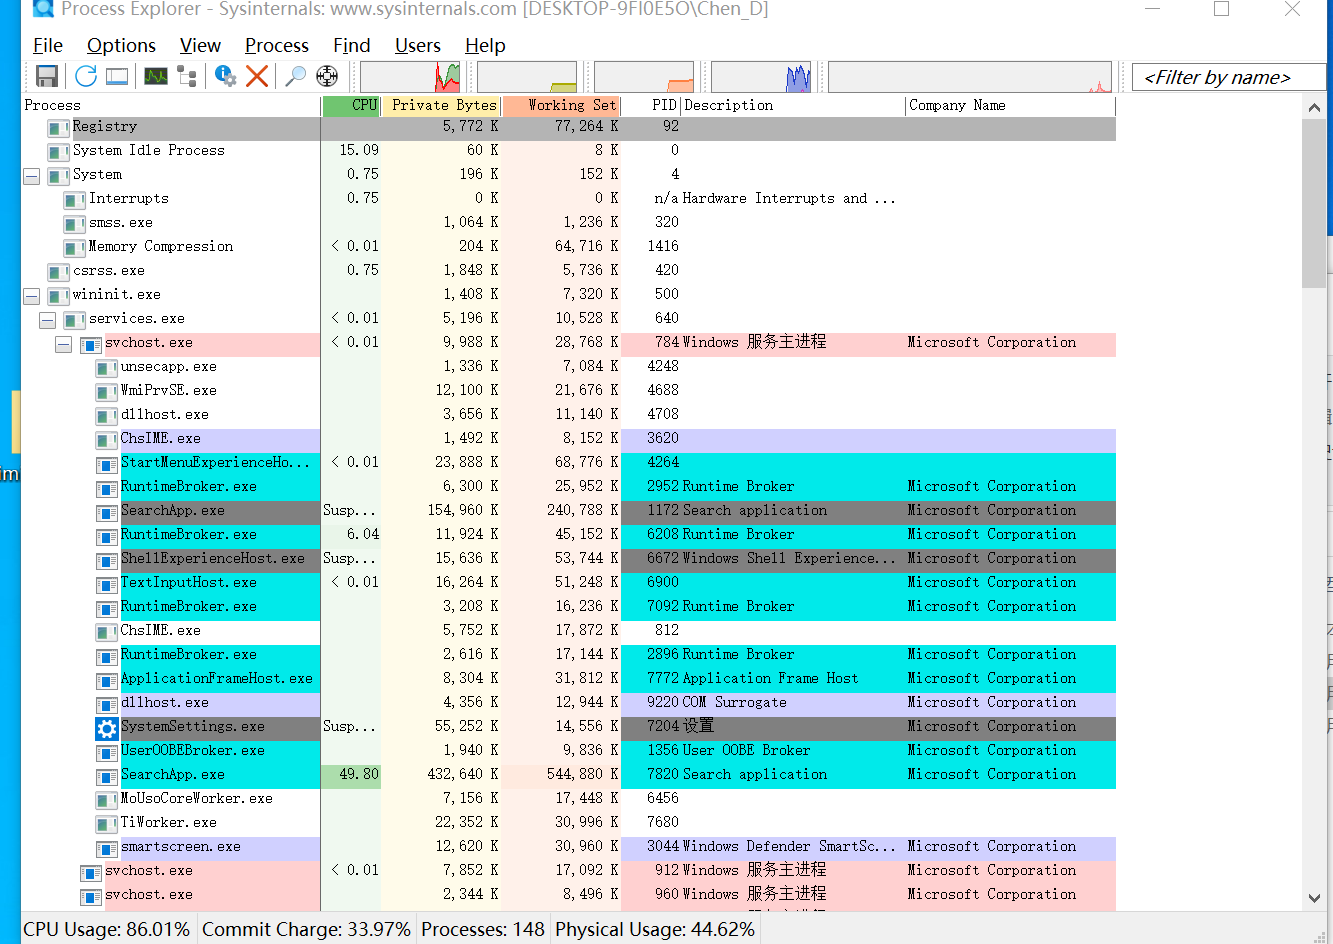Click the red X Kill Process icon
The image size is (1333, 944).
(257, 76)
